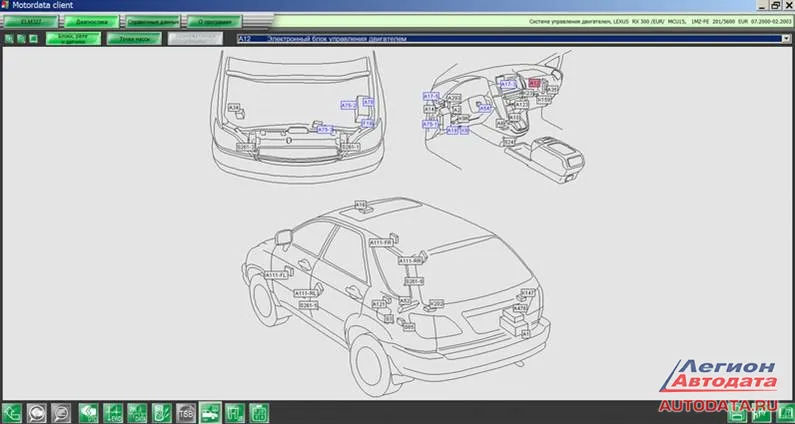Open the ELM327 tab

click(x=29, y=22)
